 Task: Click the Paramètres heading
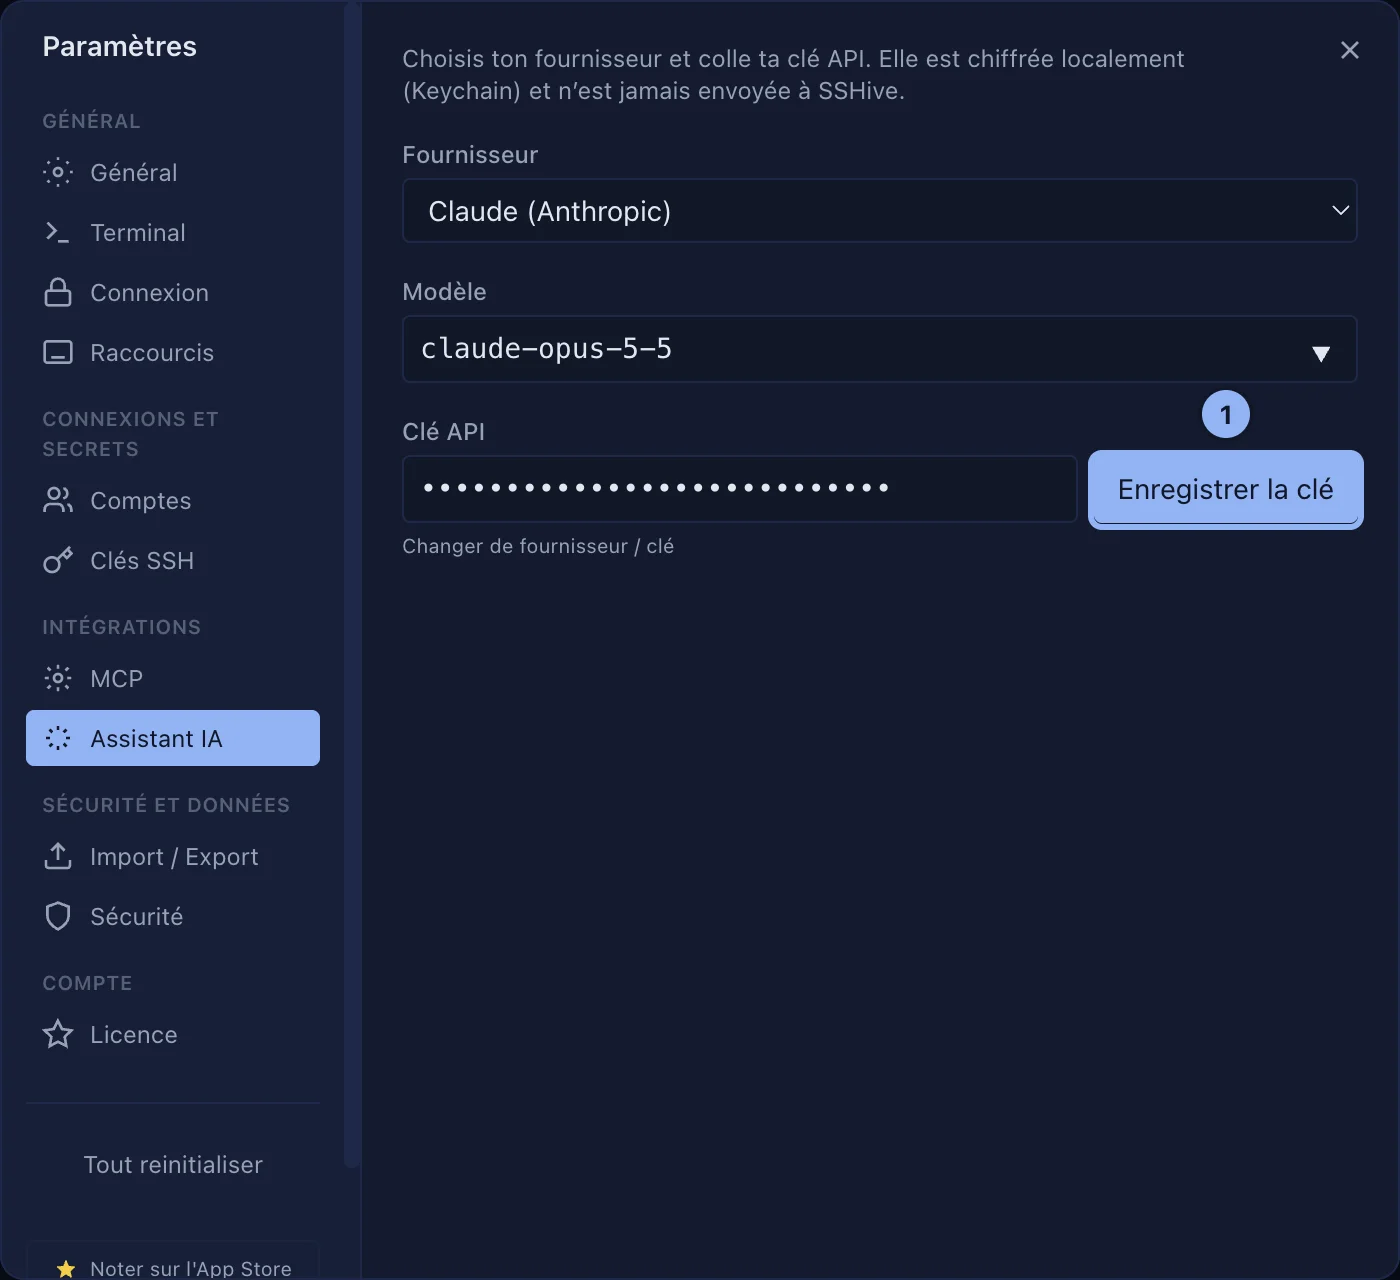click(120, 47)
